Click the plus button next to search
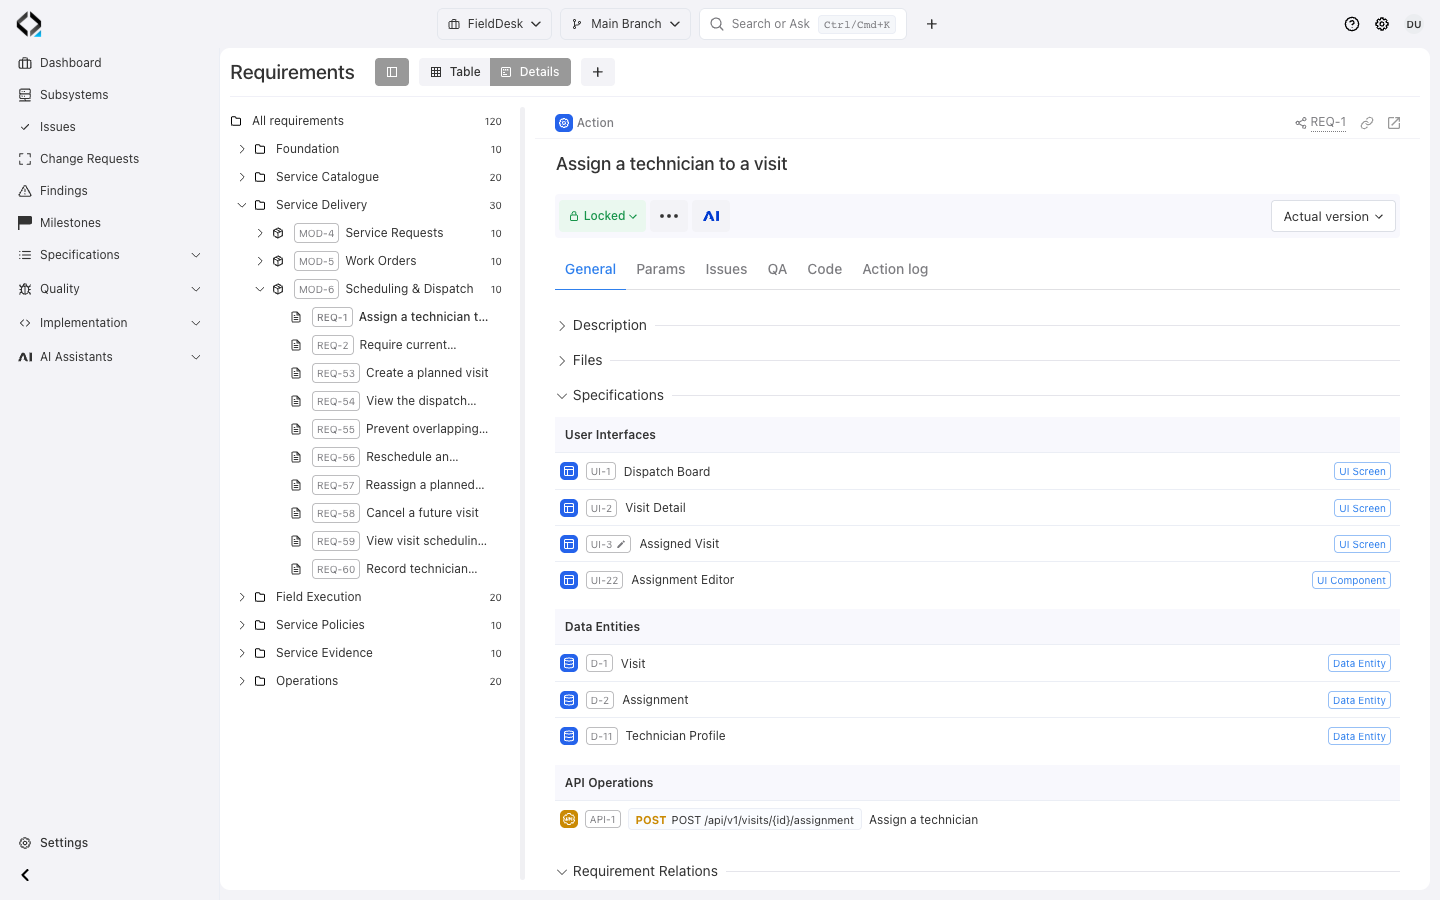Screen dimensions: 1440x900 tap(931, 24)
